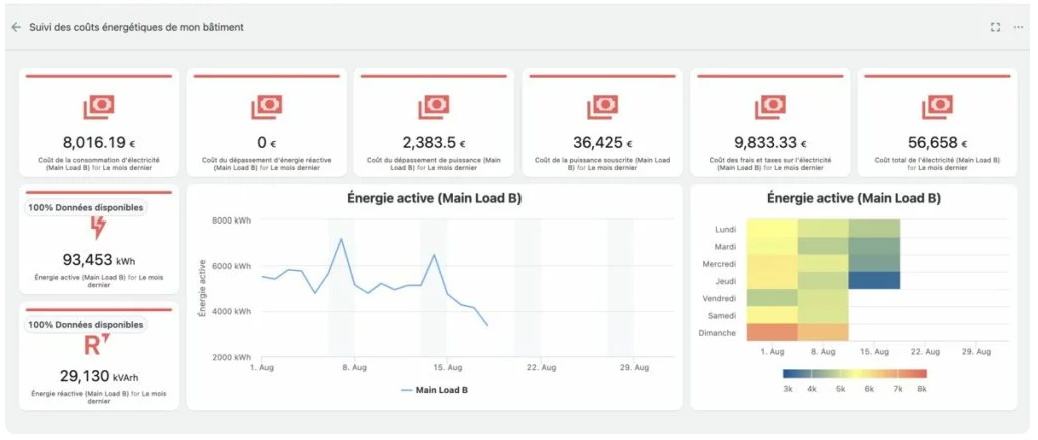The image size is (1038, 440).
Task: Click the total electricity cost description text
Action: tap(937, 164)
